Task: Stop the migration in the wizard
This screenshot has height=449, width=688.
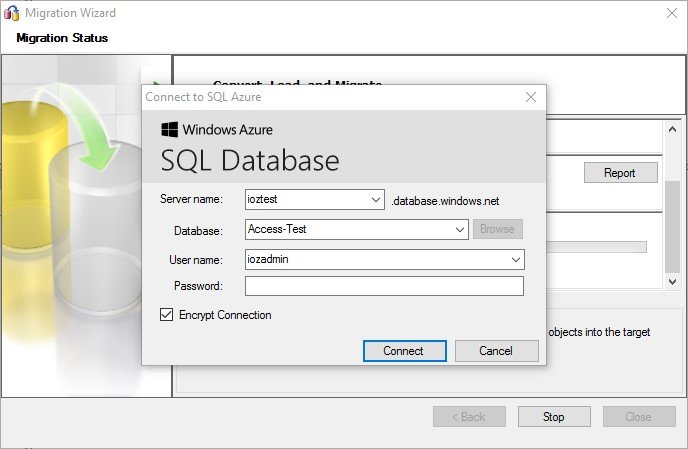Action: (x=554, y=417)
